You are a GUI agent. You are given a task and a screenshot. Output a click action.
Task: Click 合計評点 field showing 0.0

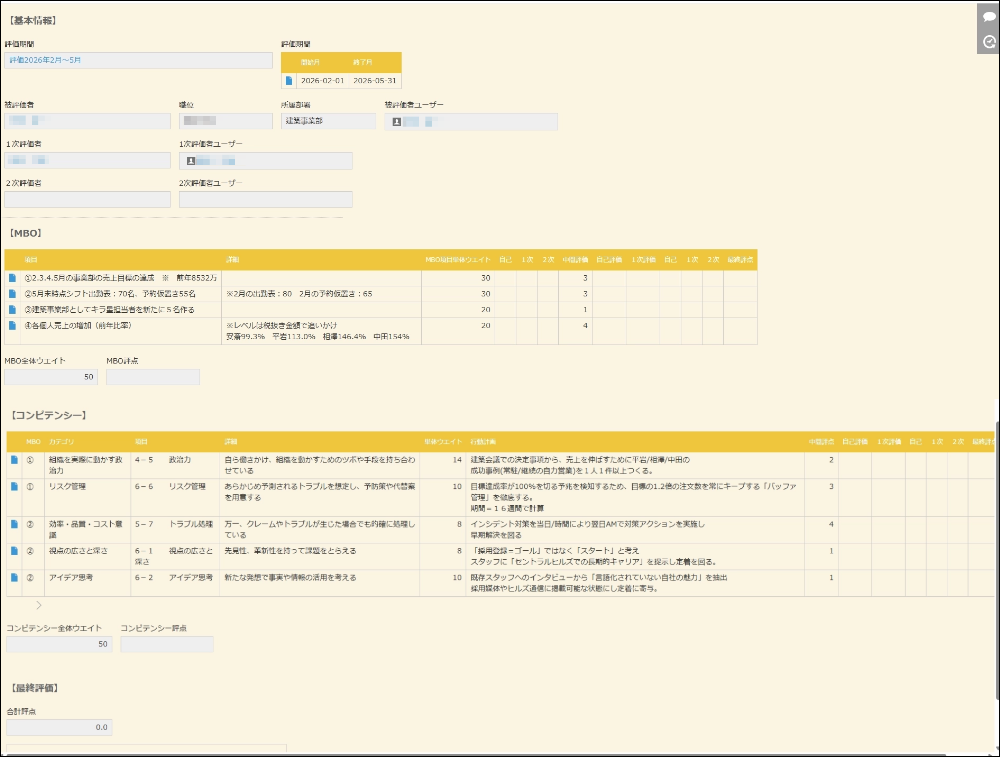pyautogui.click(x=59, y=727)
